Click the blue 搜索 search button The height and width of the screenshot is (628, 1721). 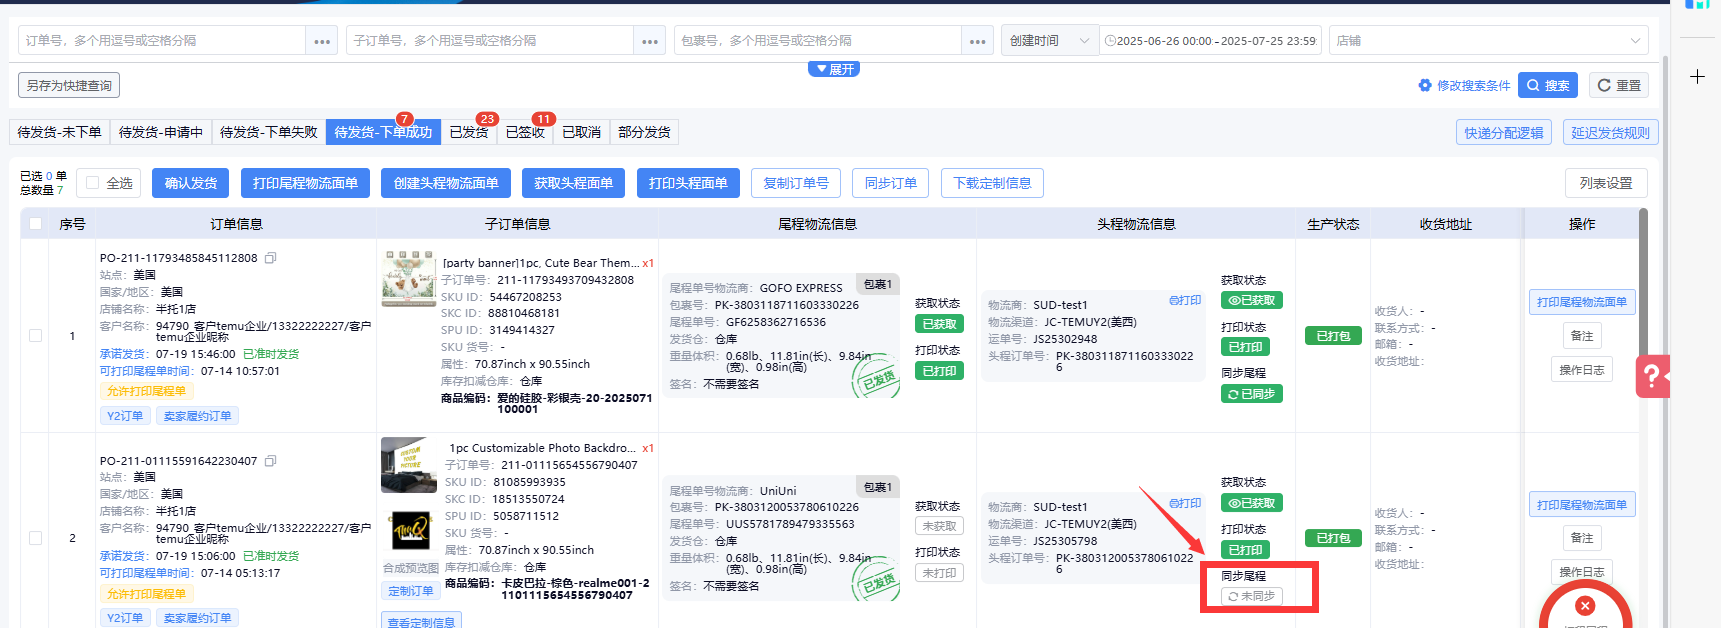(x=1547, y=86)
